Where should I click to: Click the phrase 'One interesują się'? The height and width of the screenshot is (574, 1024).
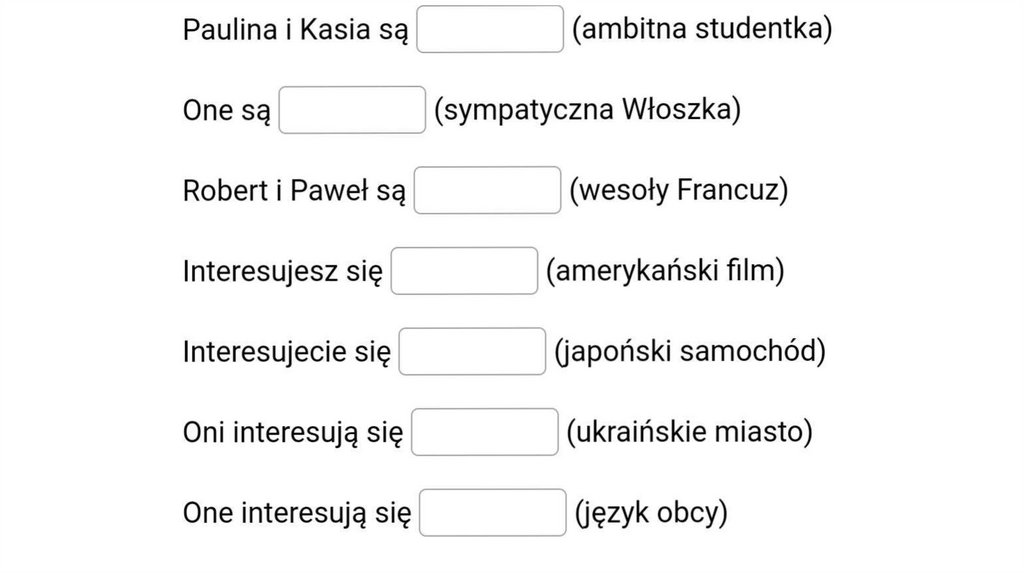point(297,514)
